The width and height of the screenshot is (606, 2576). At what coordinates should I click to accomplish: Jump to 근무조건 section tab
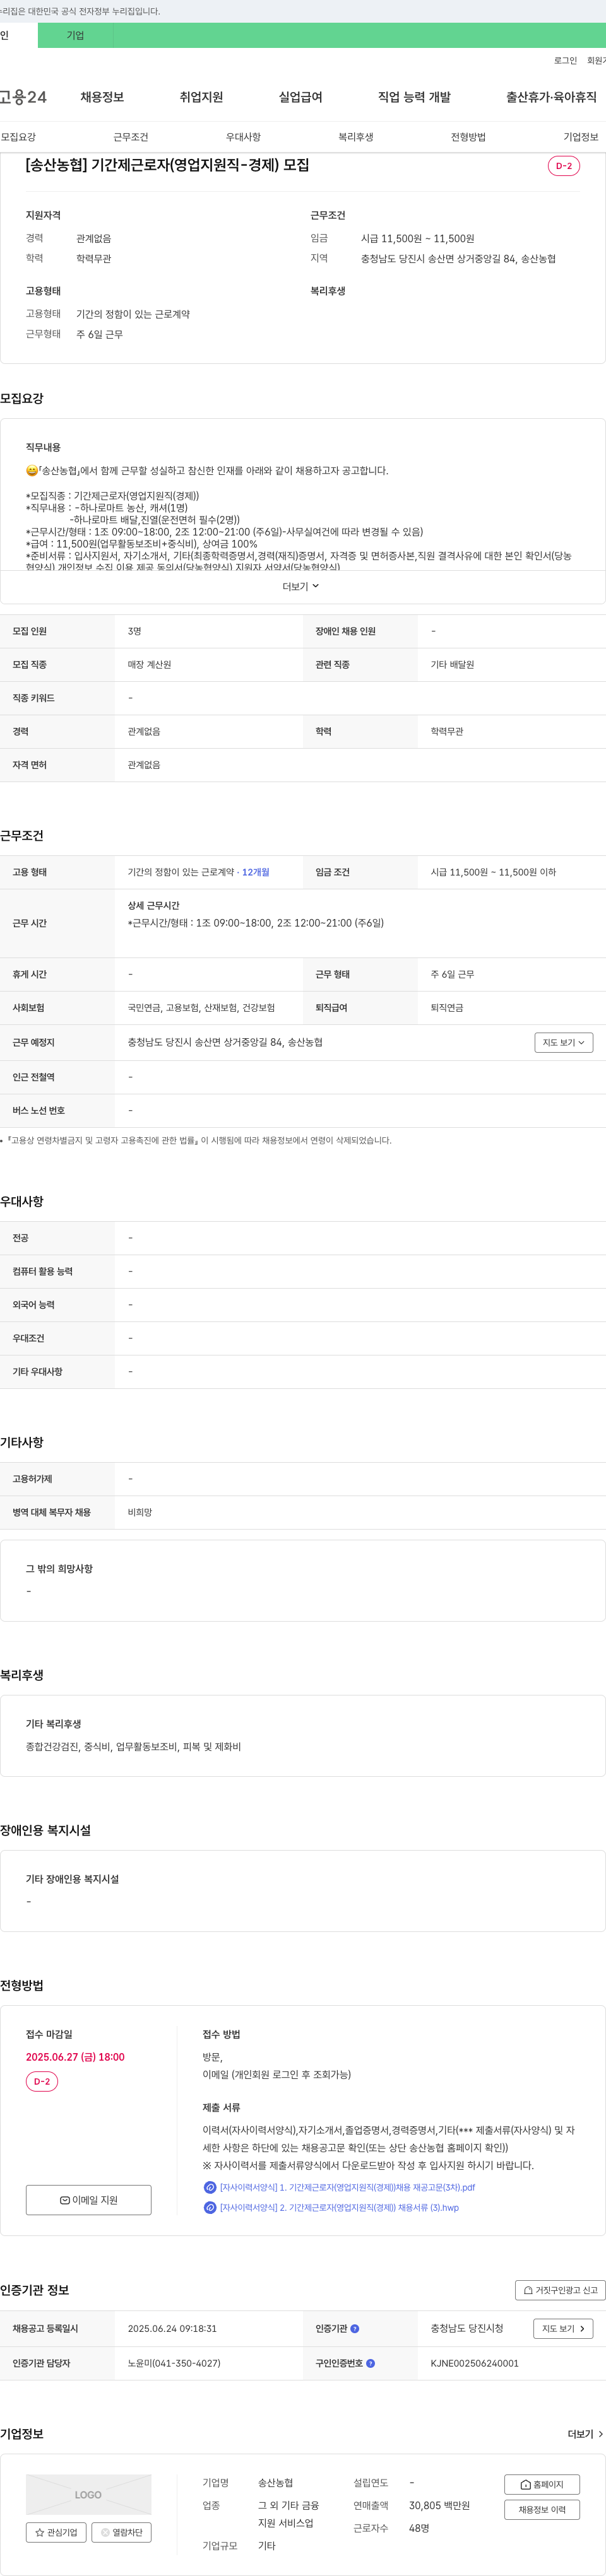[x=131, y=137]
